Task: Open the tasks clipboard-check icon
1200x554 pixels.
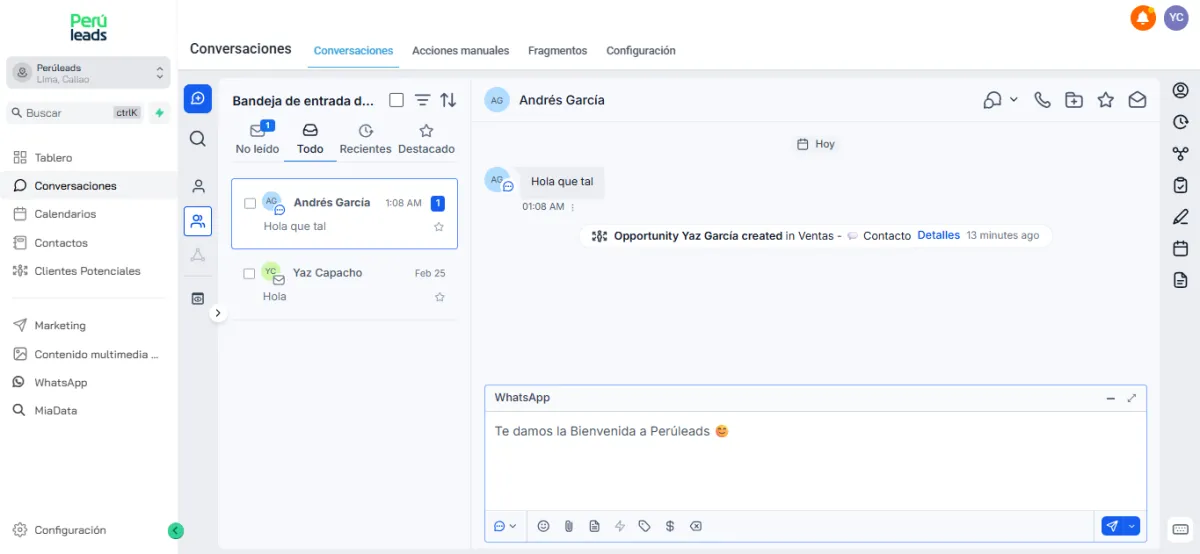Action: click(x=1180, y=185)
